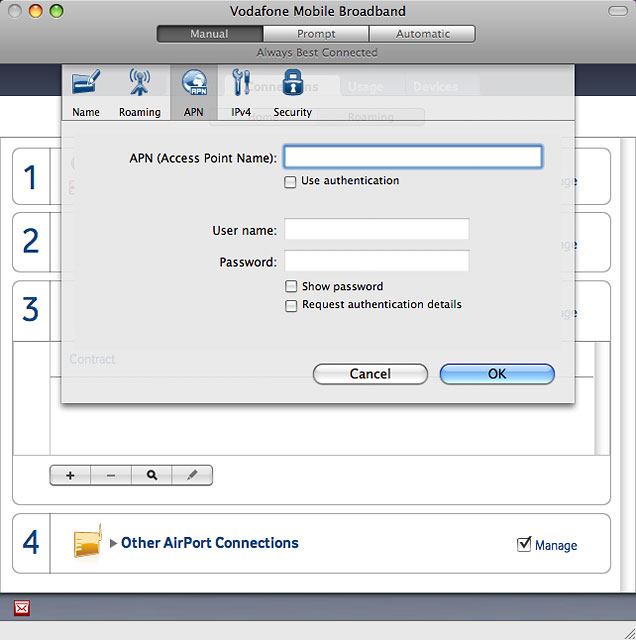The height and width of the screenshot is (640, 636).
Task: Click the red envelope status icon
Action: 22,608
